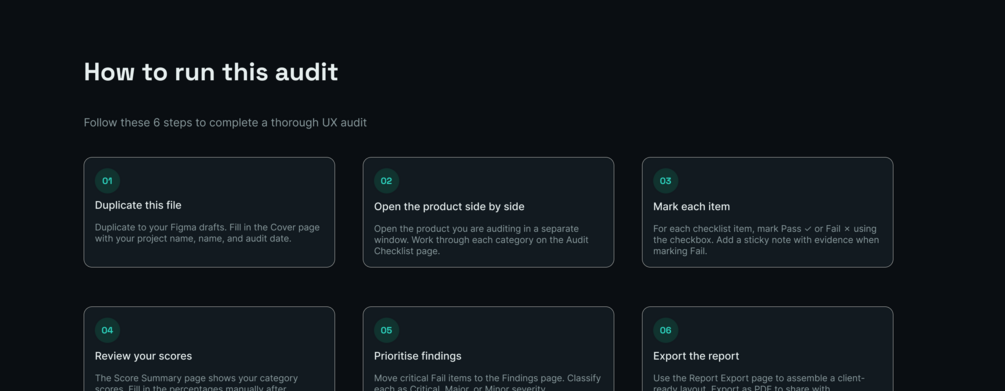Click the 'Mark each item' card title

pos(692,207)
